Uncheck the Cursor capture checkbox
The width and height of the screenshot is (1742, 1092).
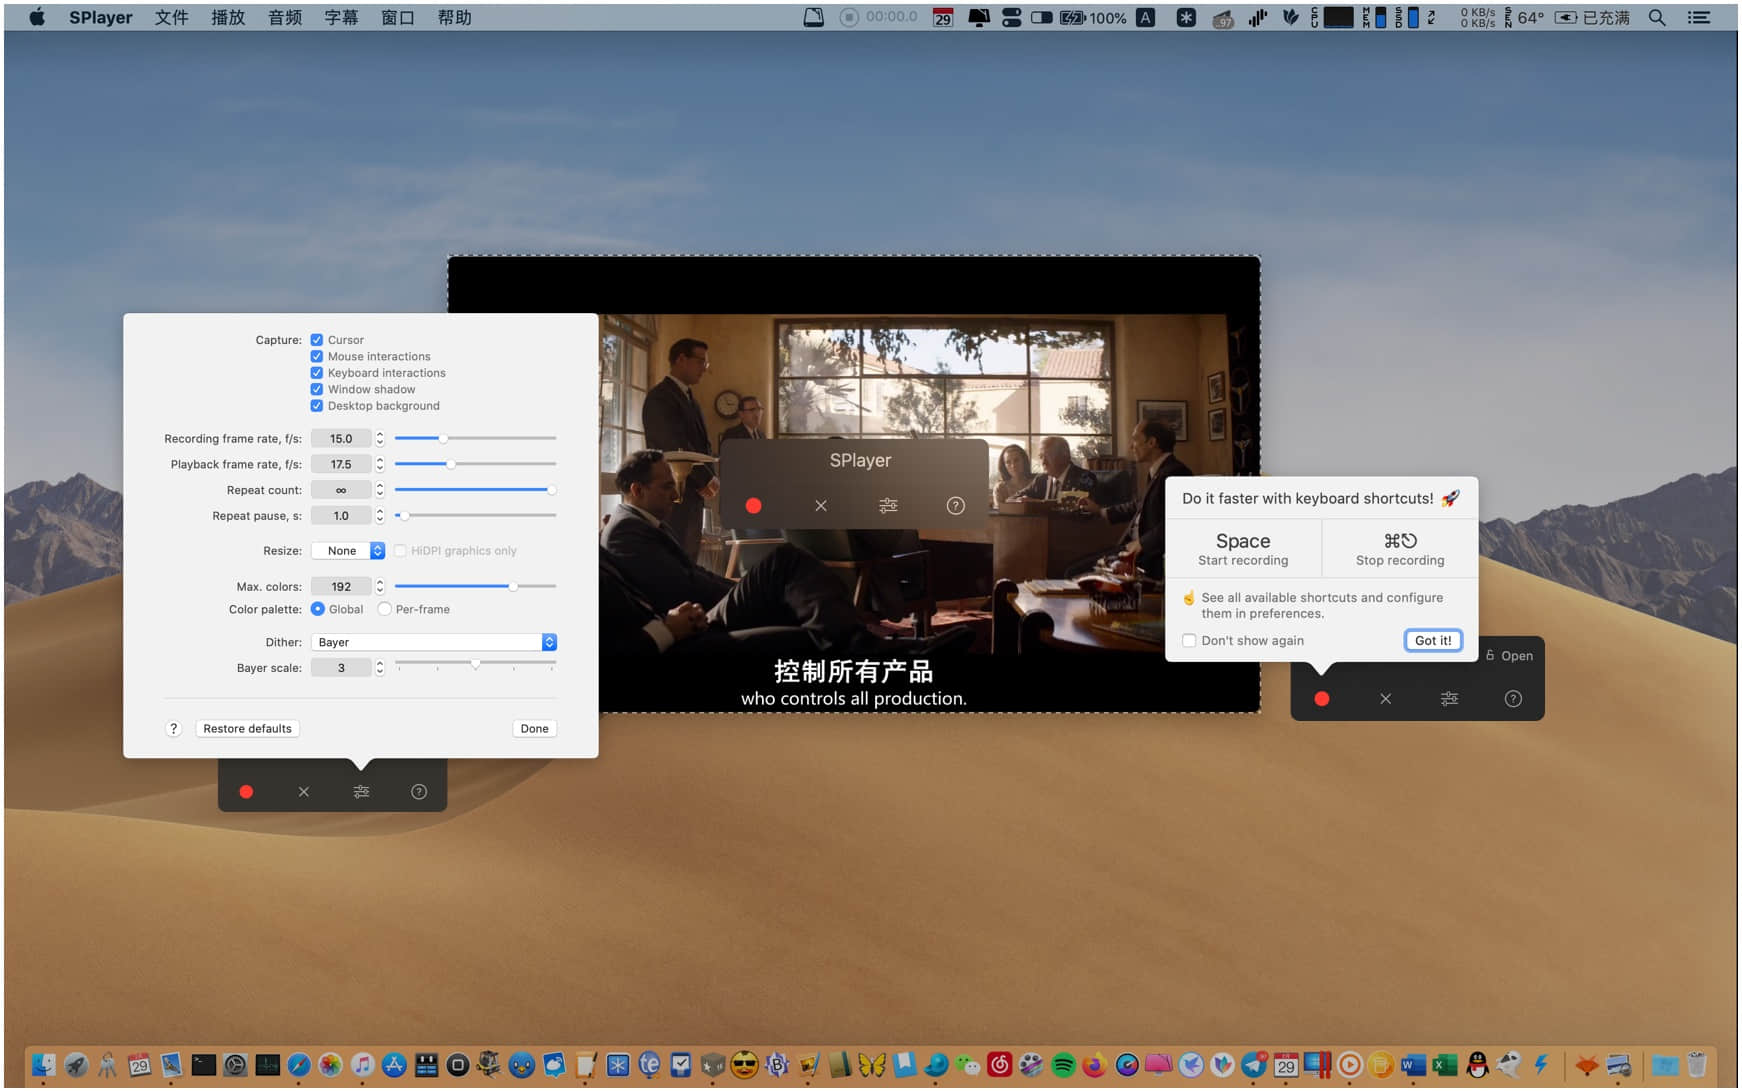pos(317,340)
